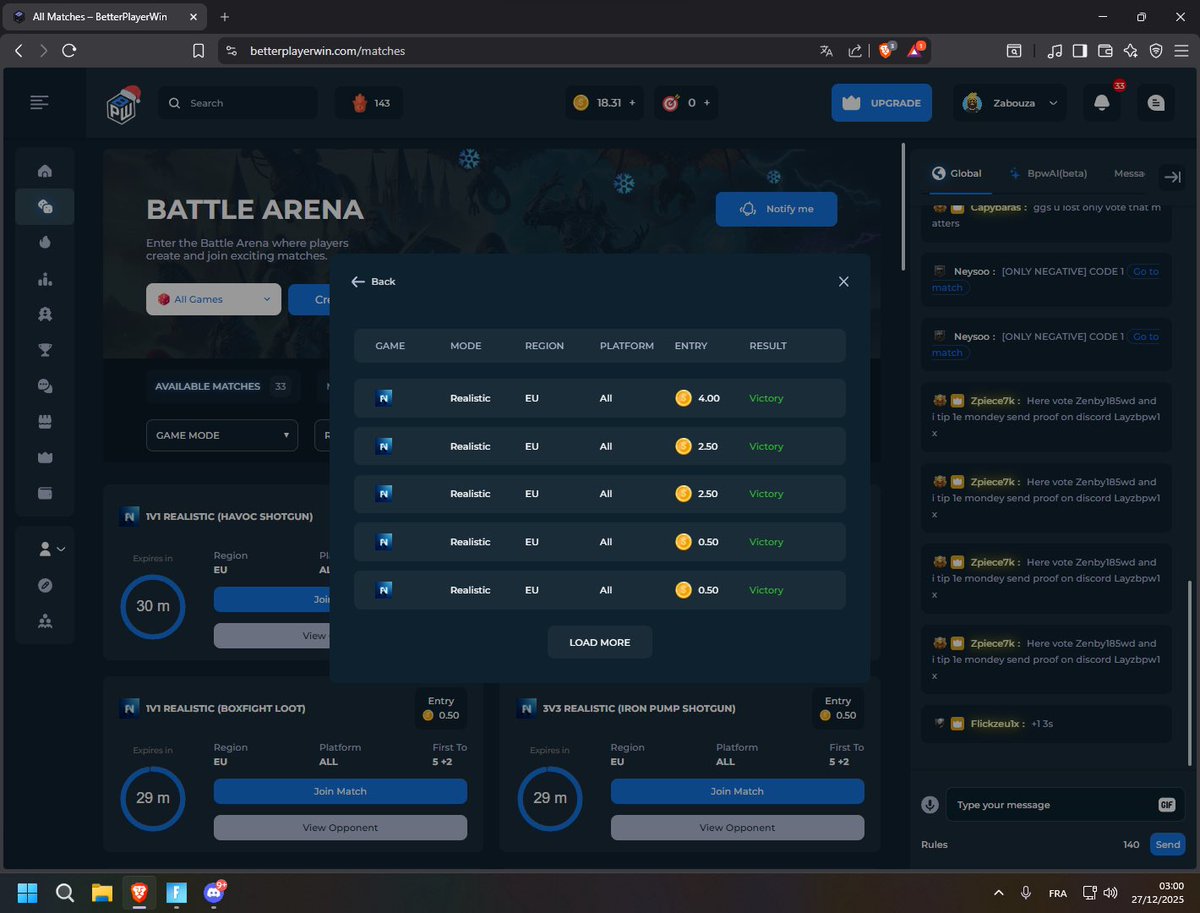The width and height of the screenshot is (1200, 913).
Task: Click the notification bell showing 33 alerts
Action: 1101,102
